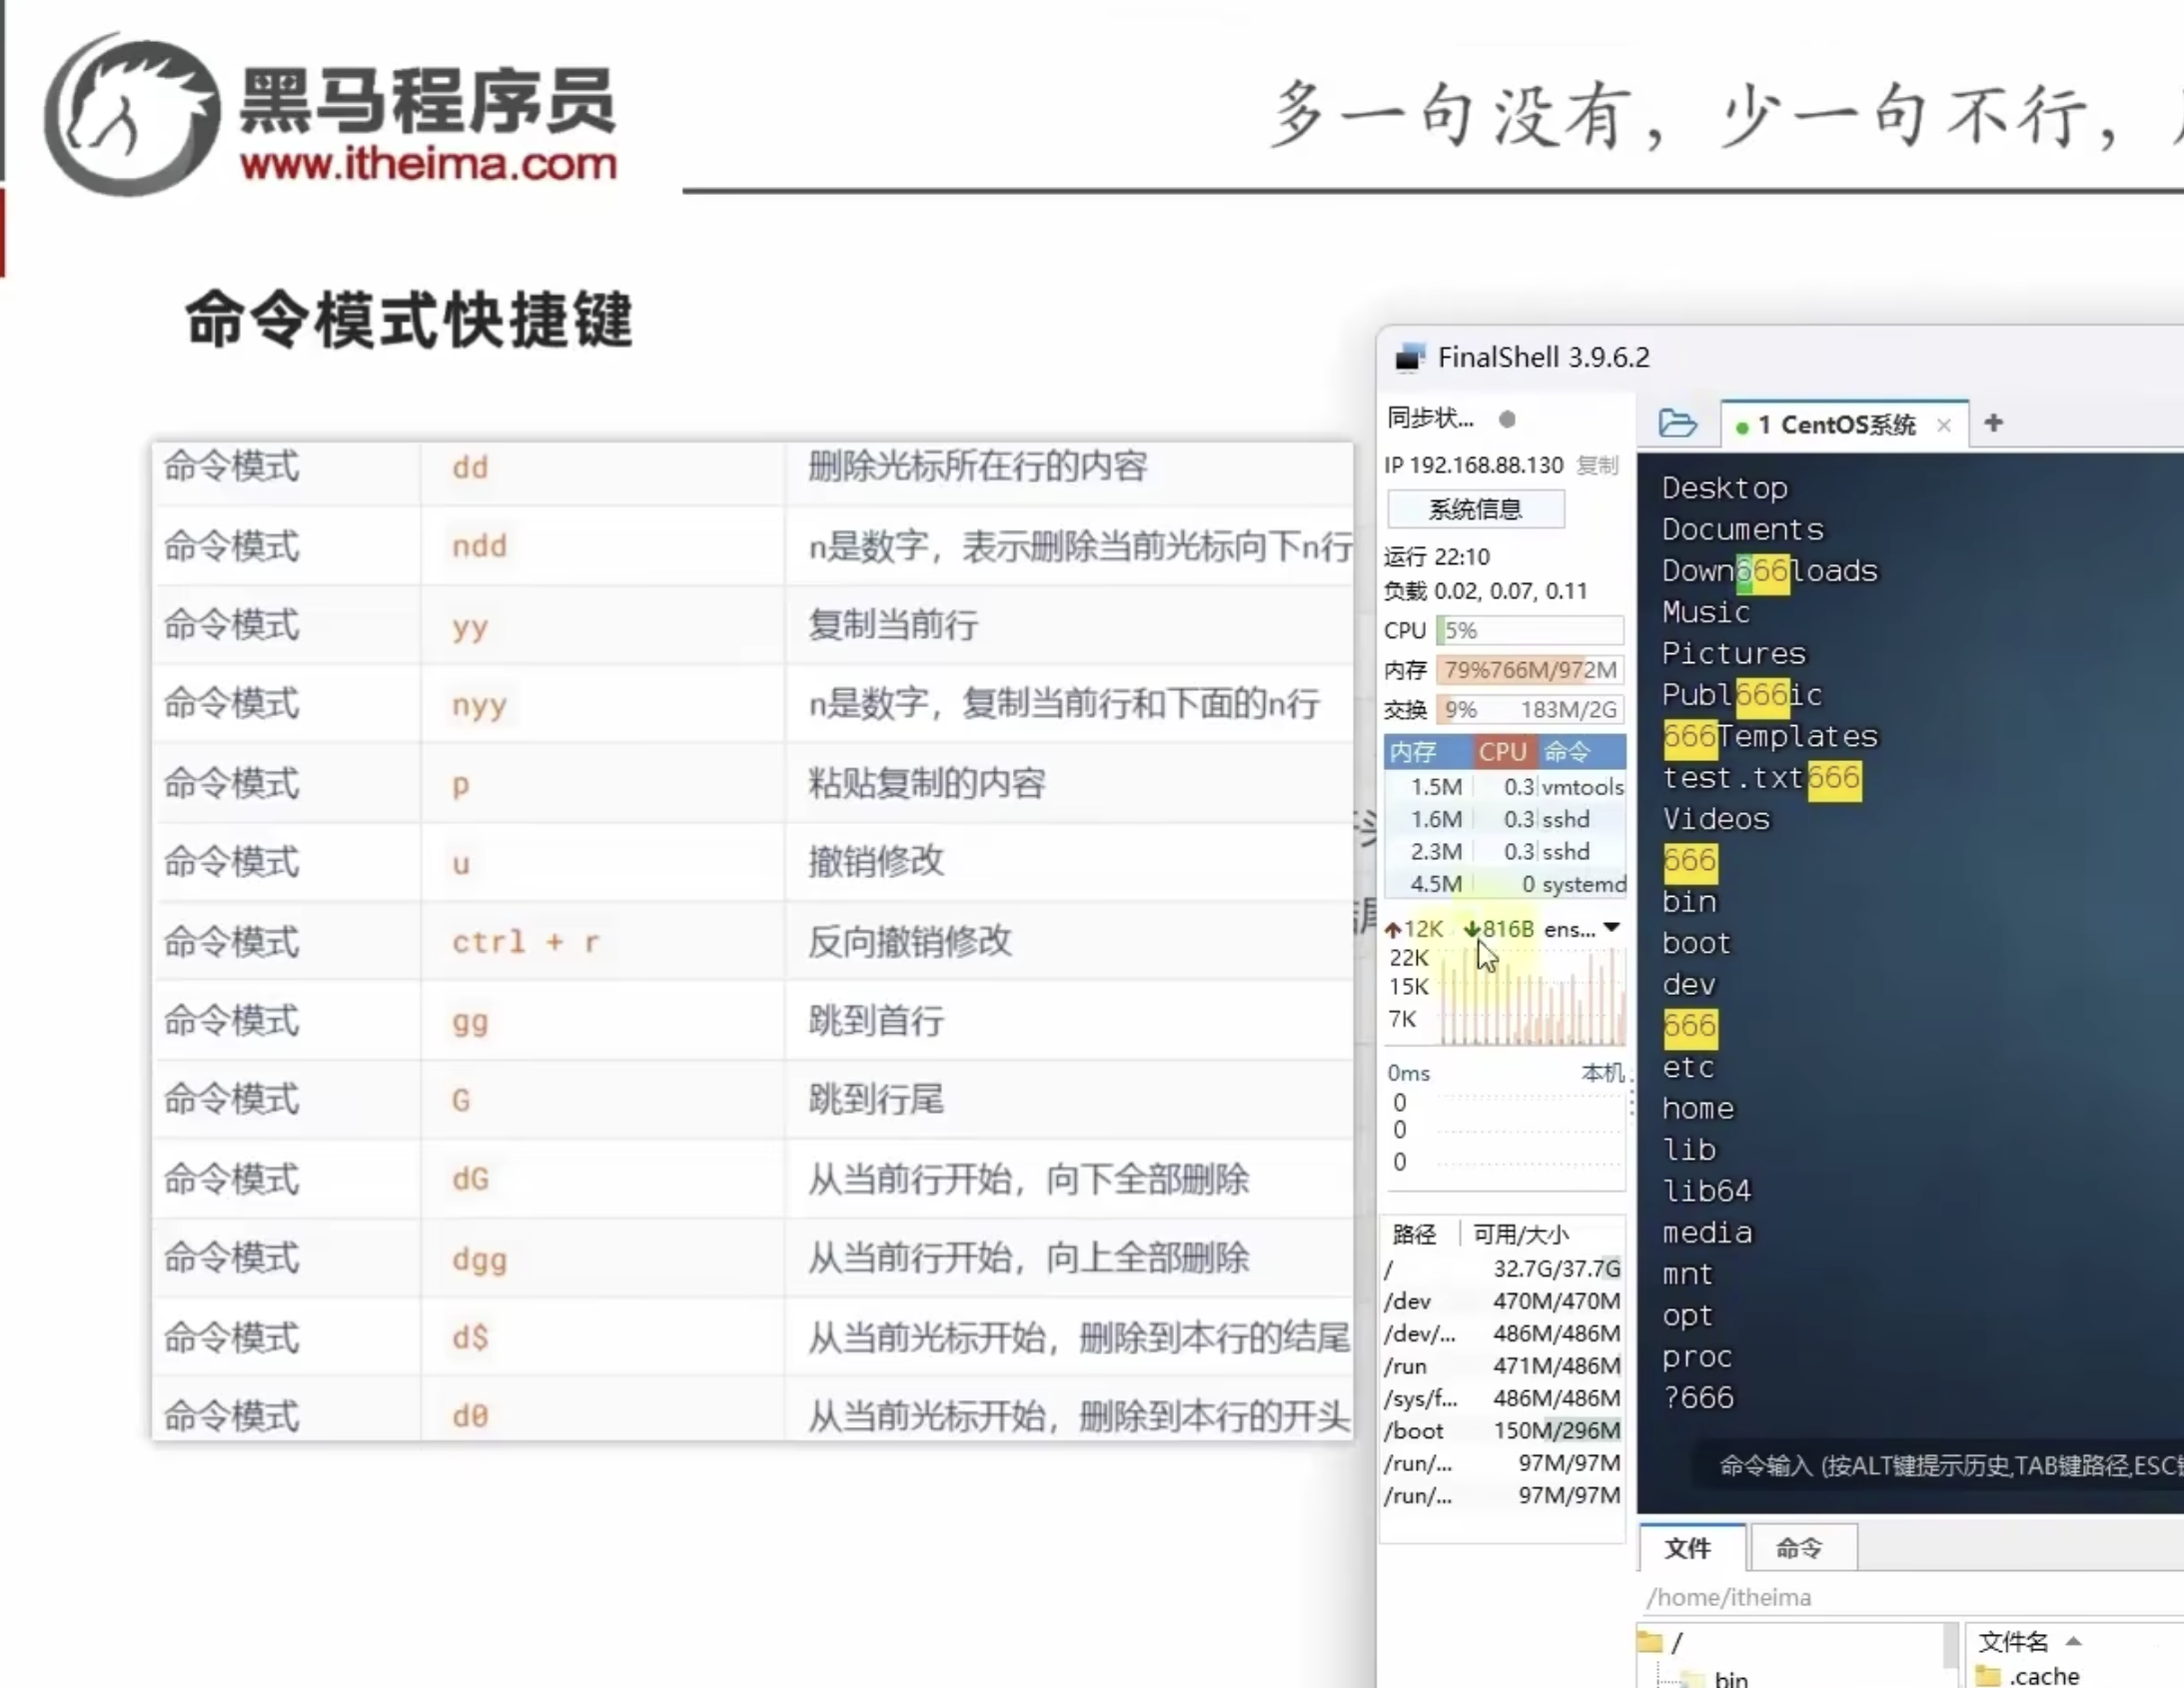Click 'Documents' in the terminal output
Image resolution: width=2184 pixels, height=1688 pixels.
(x=1742, y=529)
